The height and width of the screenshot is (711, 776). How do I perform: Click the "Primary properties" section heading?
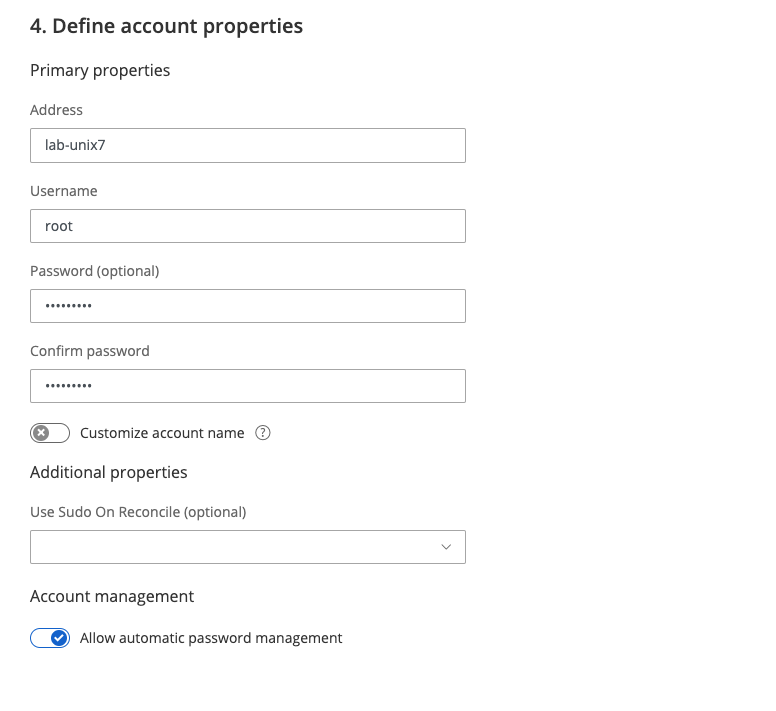pos(100,70)
